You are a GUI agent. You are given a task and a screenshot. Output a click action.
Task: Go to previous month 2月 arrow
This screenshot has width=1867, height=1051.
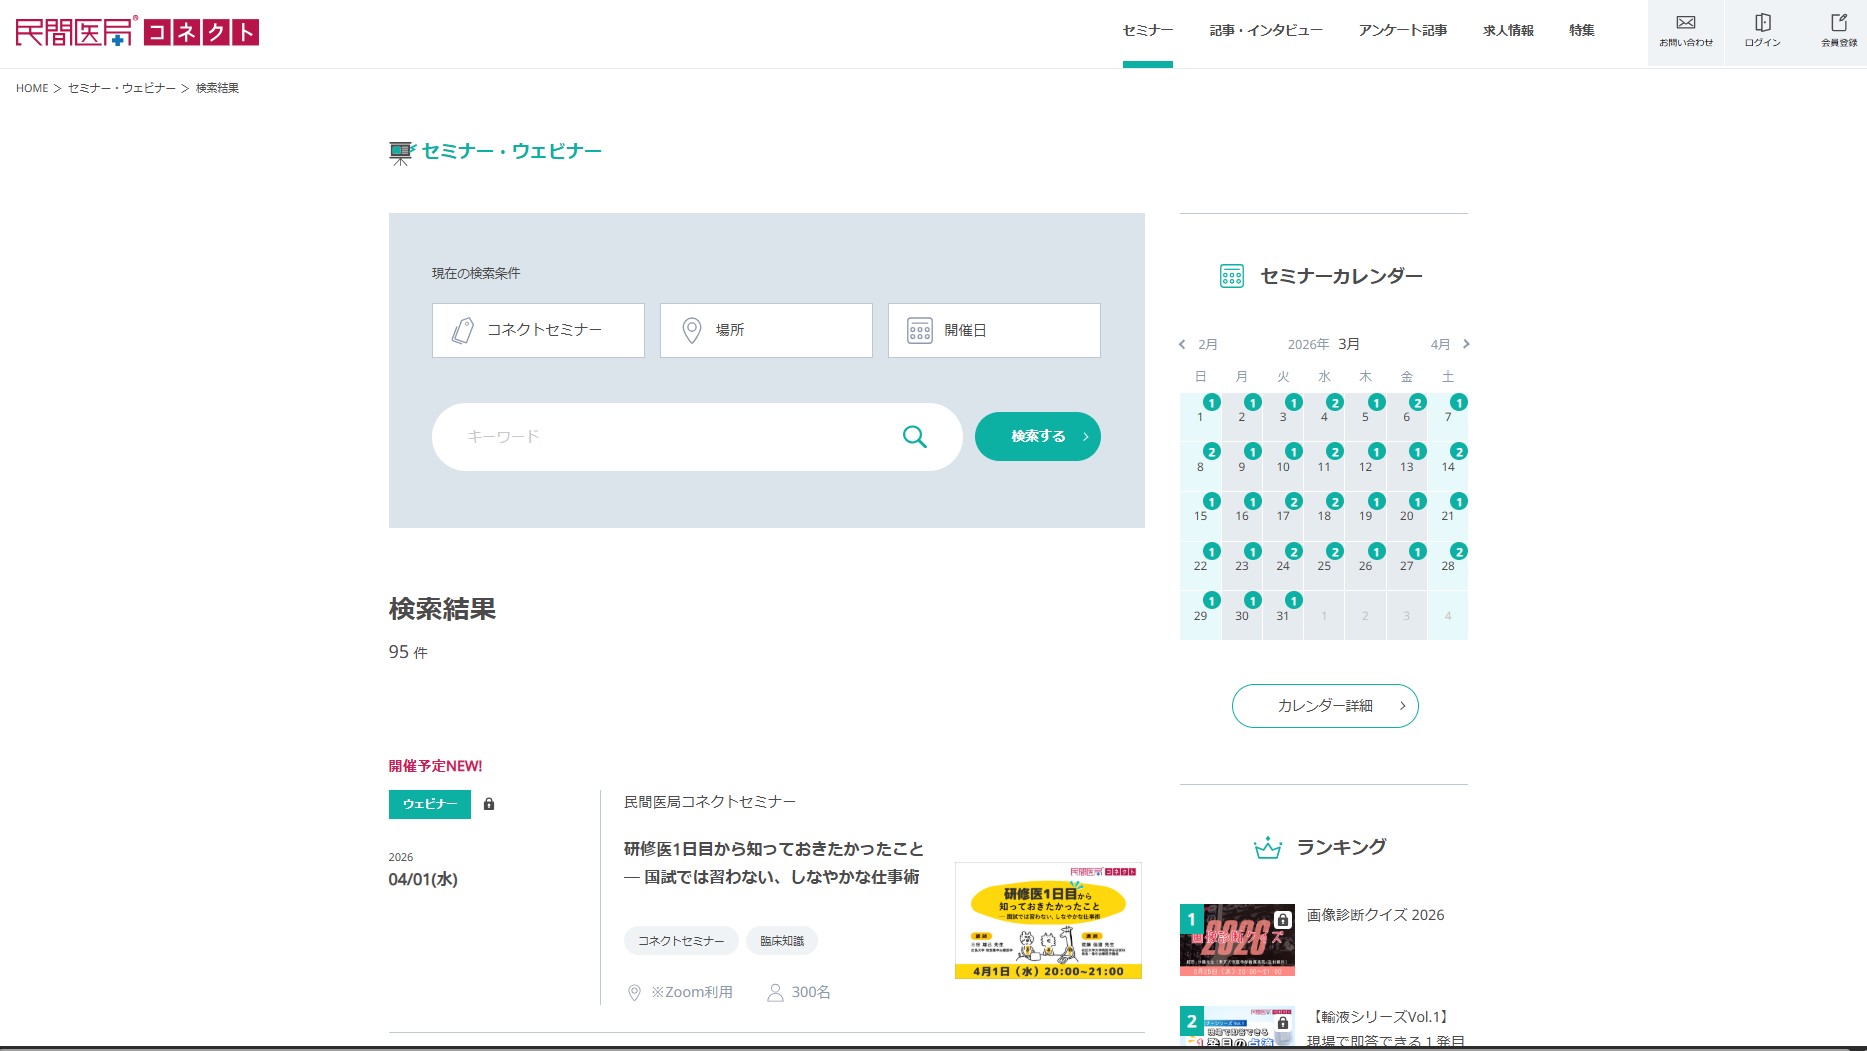(1182, 345)
